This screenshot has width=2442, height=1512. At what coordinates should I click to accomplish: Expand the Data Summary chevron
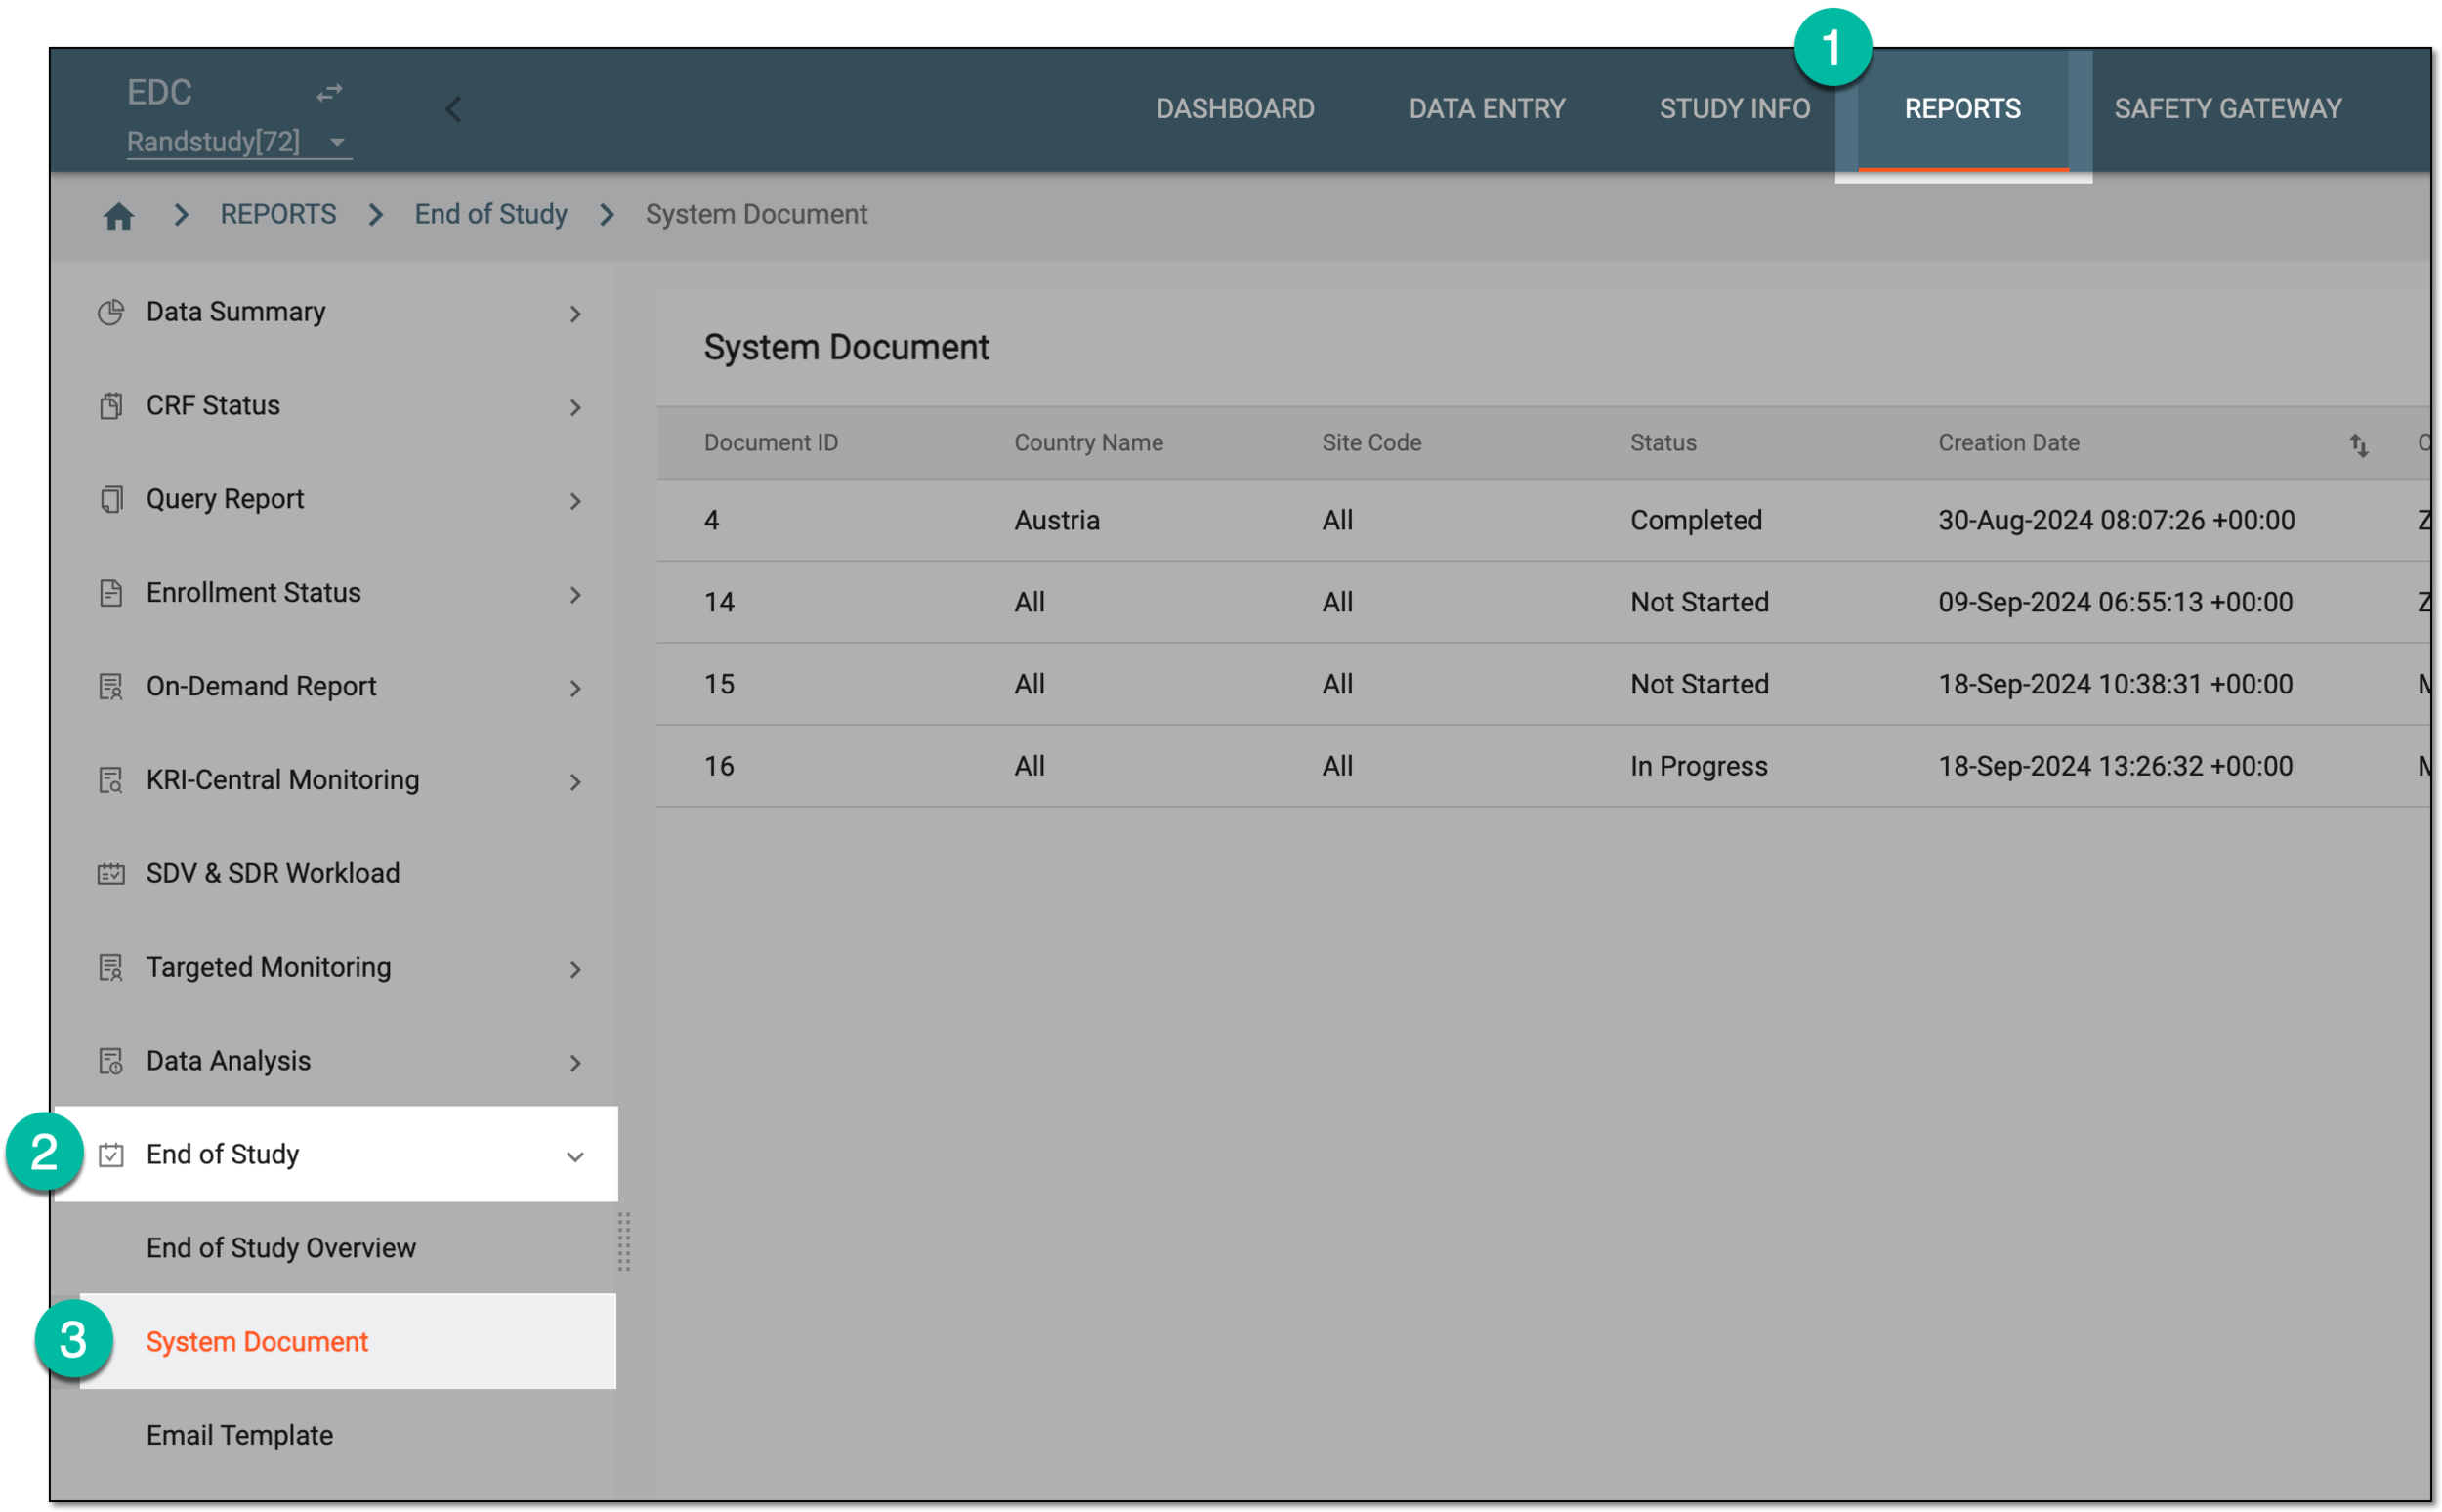[x=575, y=314]
